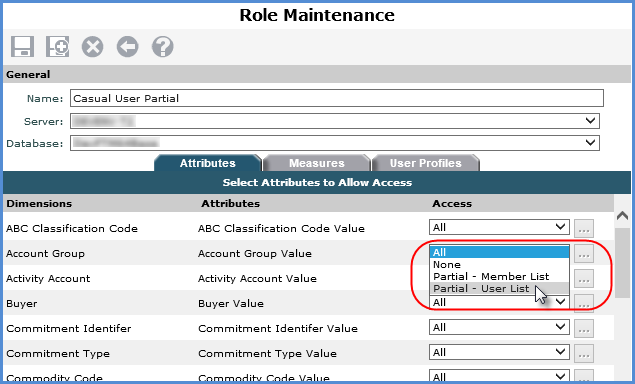Click ellipsis button for ABC Classification Code
Image resolution: width=635 pixels, height=384 pixels.
tap(584, 228)
